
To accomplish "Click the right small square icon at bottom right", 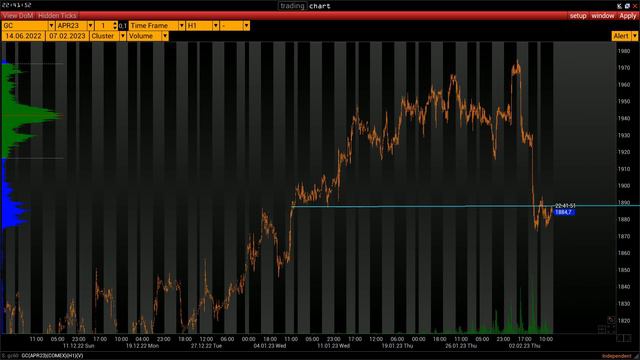I will coord(627,338).
